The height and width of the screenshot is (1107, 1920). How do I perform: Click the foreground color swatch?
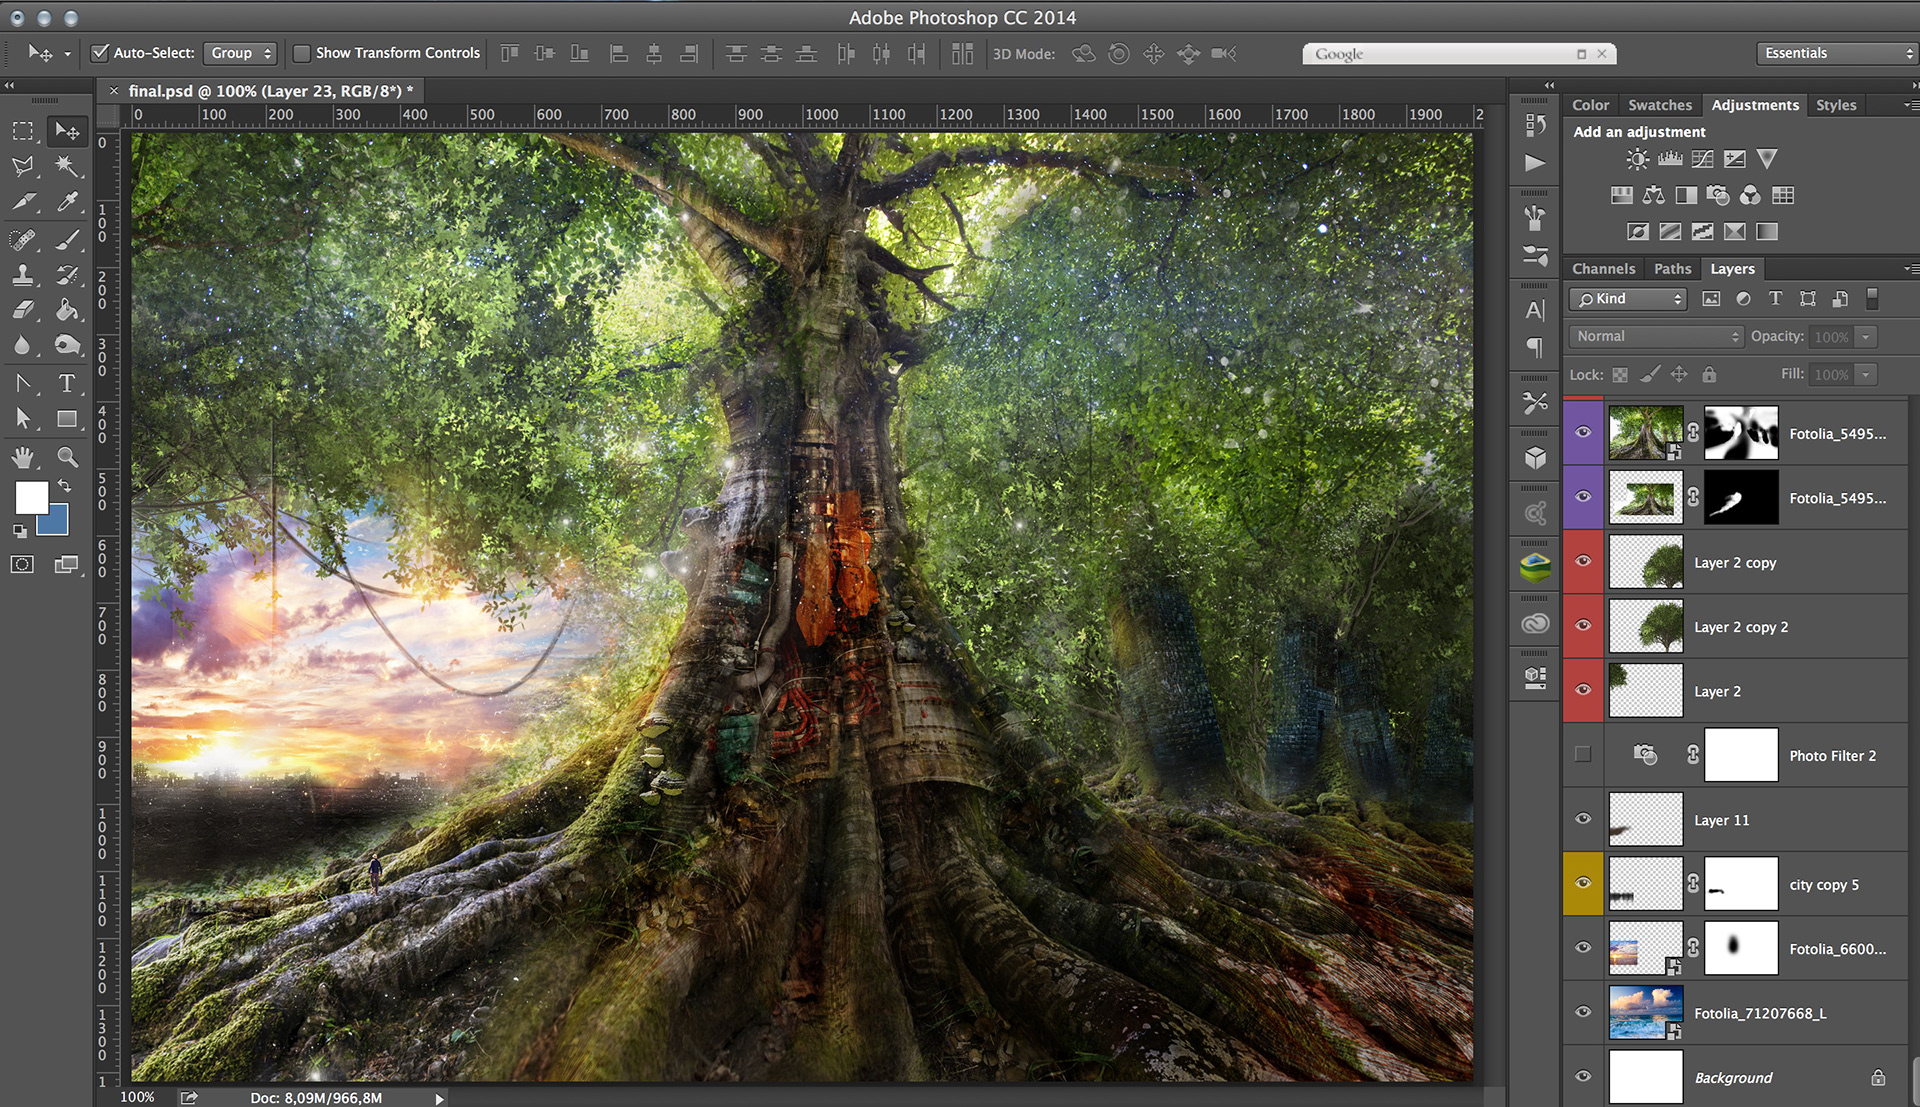click(31, 498)
